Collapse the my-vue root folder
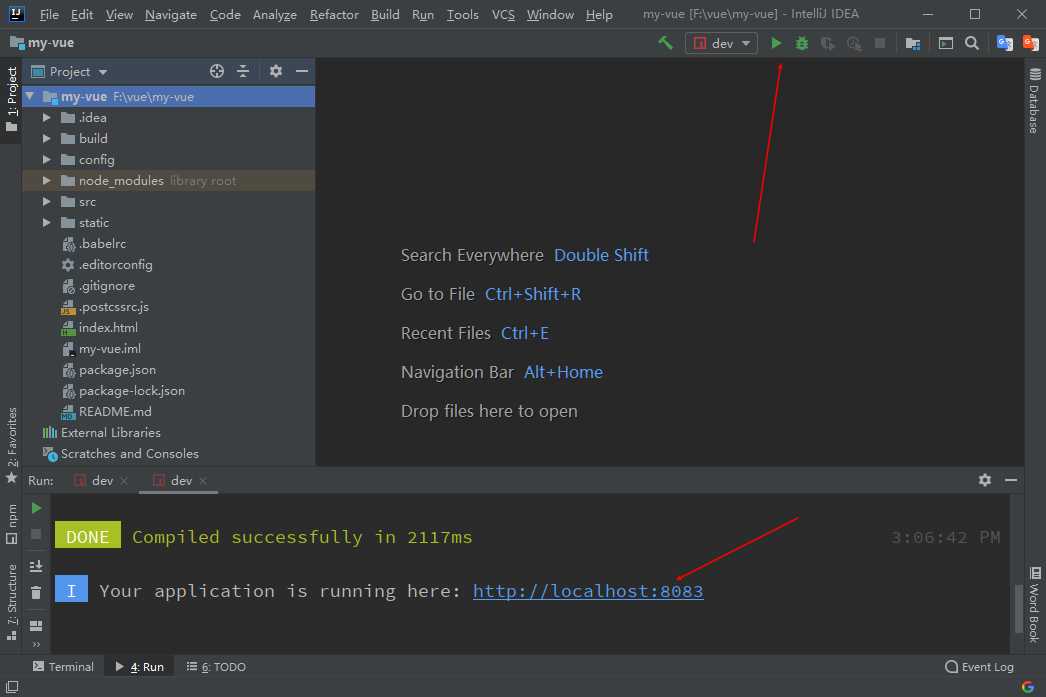Viewport: 1046px width, 697px height. [x=30, y=97]
